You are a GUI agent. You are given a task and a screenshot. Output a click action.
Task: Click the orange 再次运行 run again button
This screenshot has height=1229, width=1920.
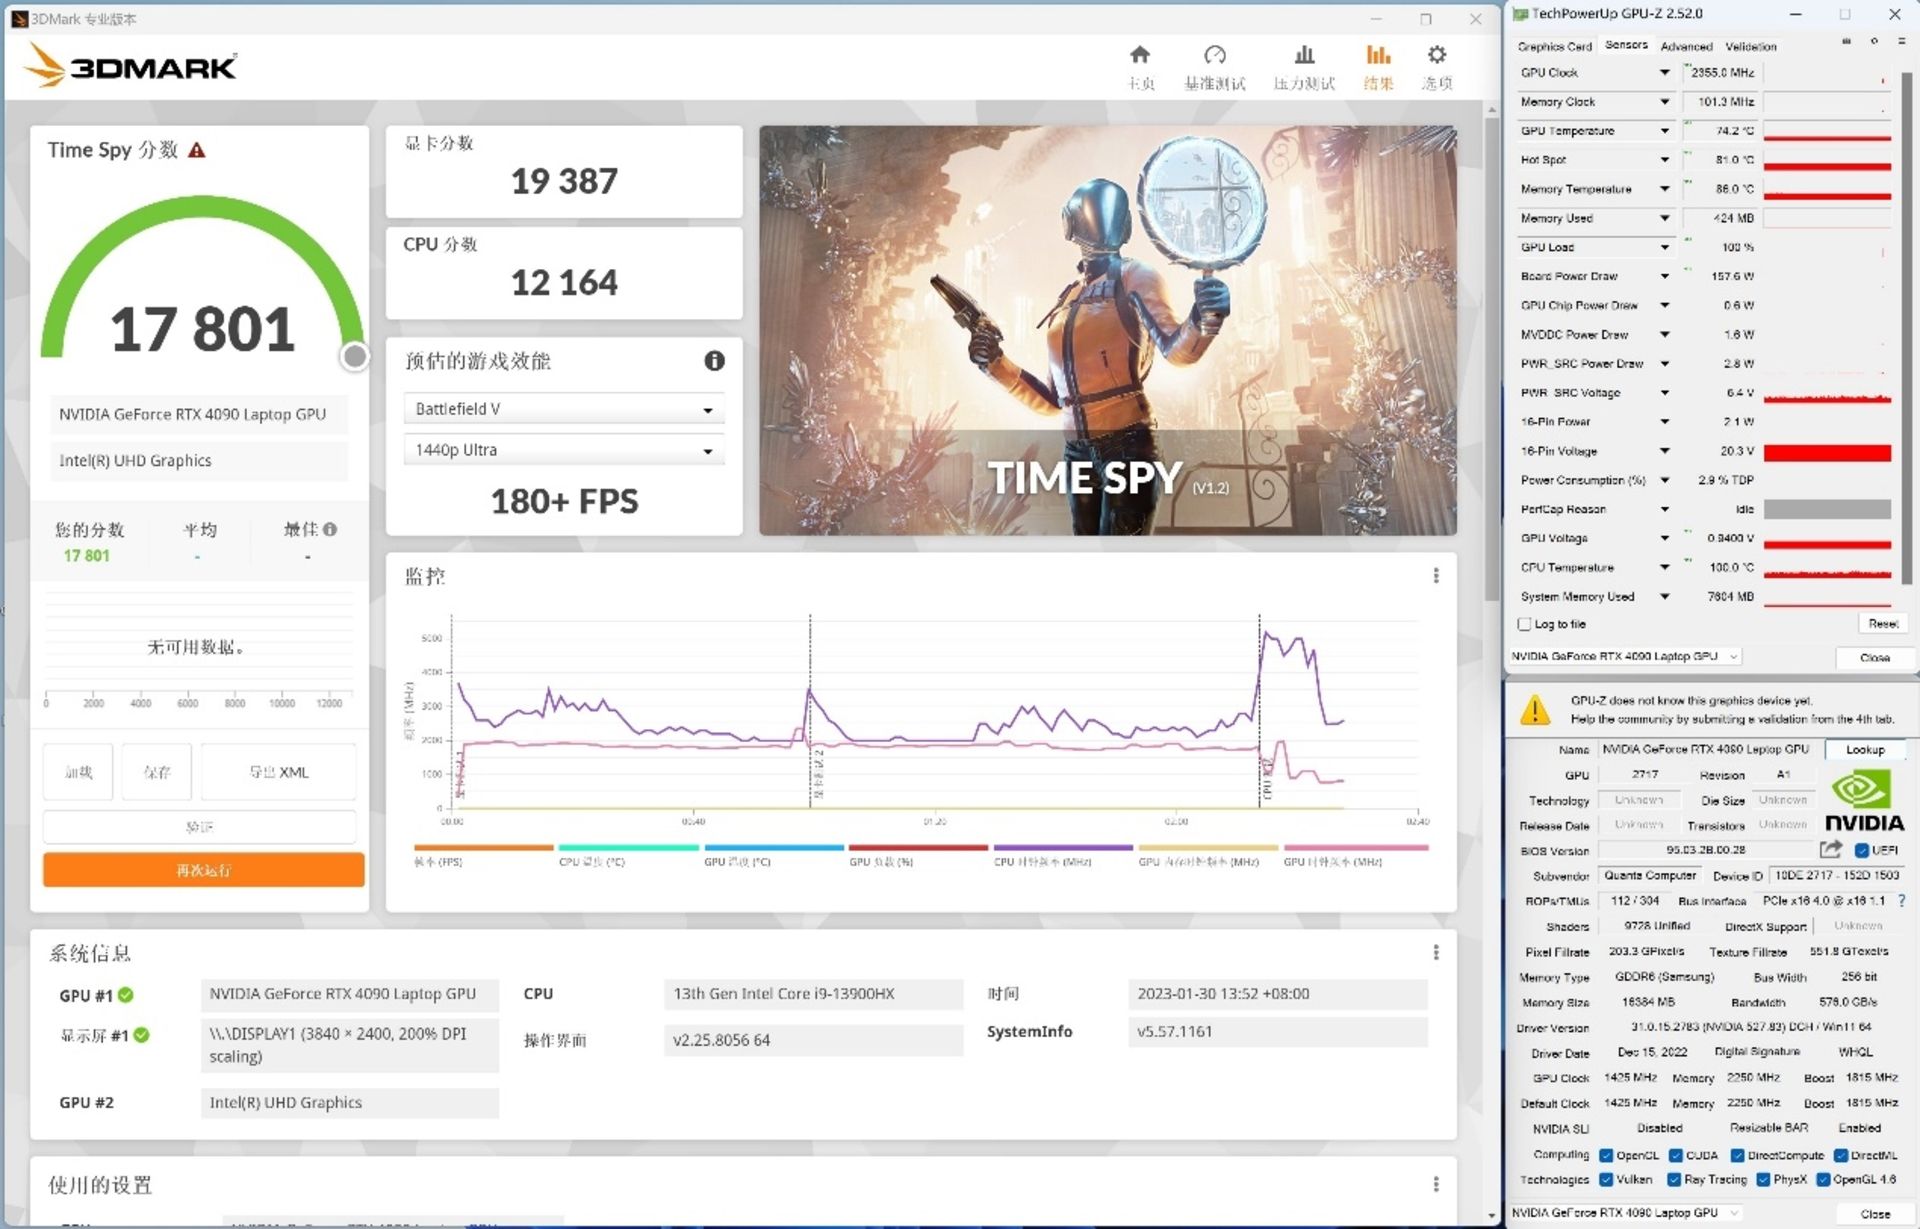203,870
